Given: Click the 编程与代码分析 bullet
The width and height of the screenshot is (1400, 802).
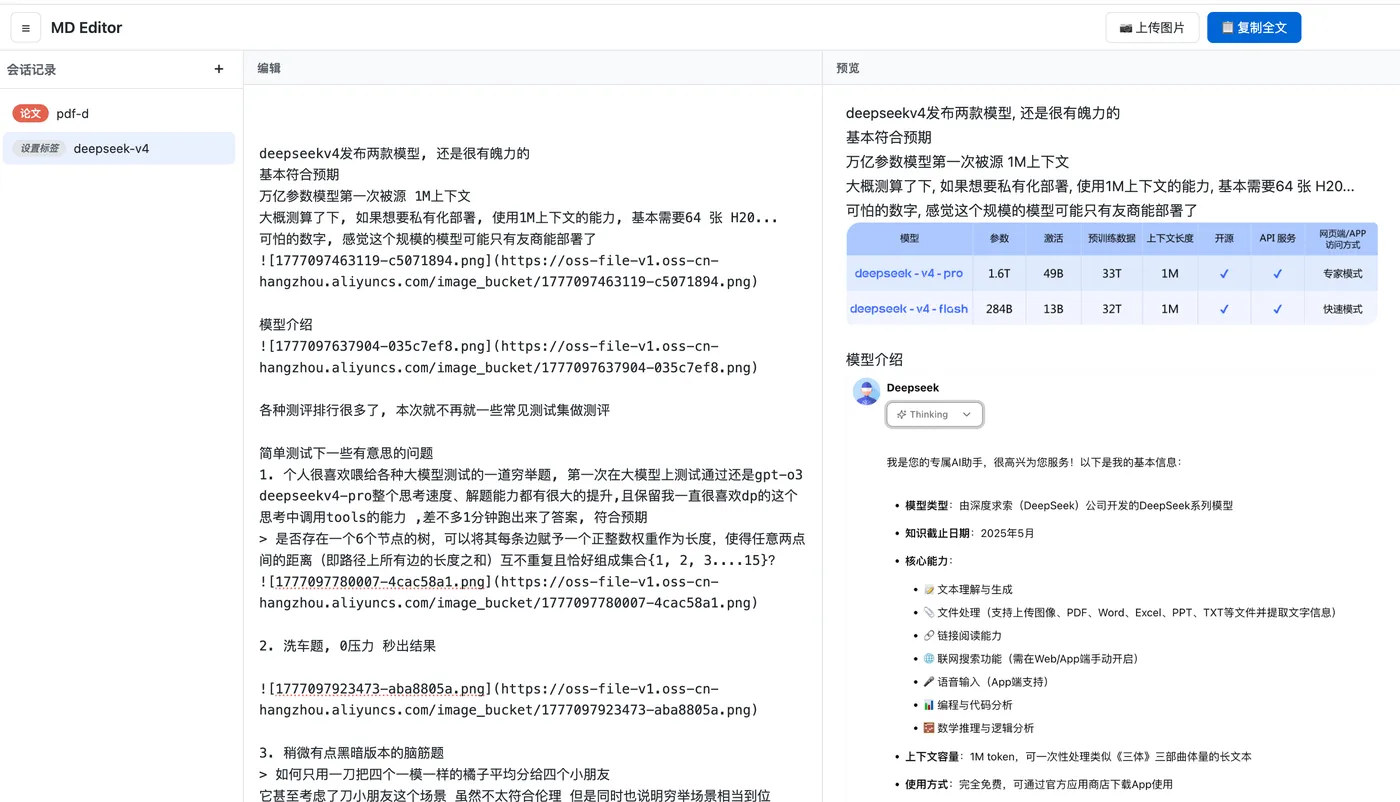Looking at the screenshot, I should coord(967,705).
